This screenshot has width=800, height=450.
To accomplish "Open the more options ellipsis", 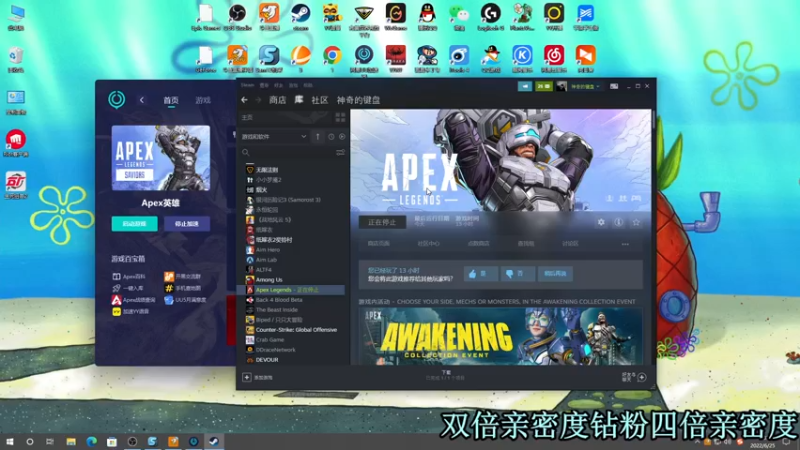I will [x=625, y=244].
